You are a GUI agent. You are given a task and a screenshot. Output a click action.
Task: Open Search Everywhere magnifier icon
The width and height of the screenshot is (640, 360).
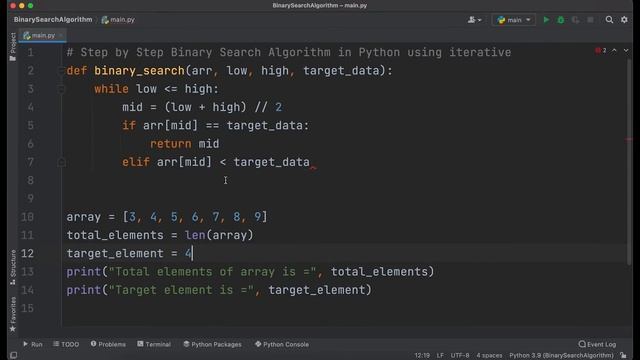tap(609, 20)
